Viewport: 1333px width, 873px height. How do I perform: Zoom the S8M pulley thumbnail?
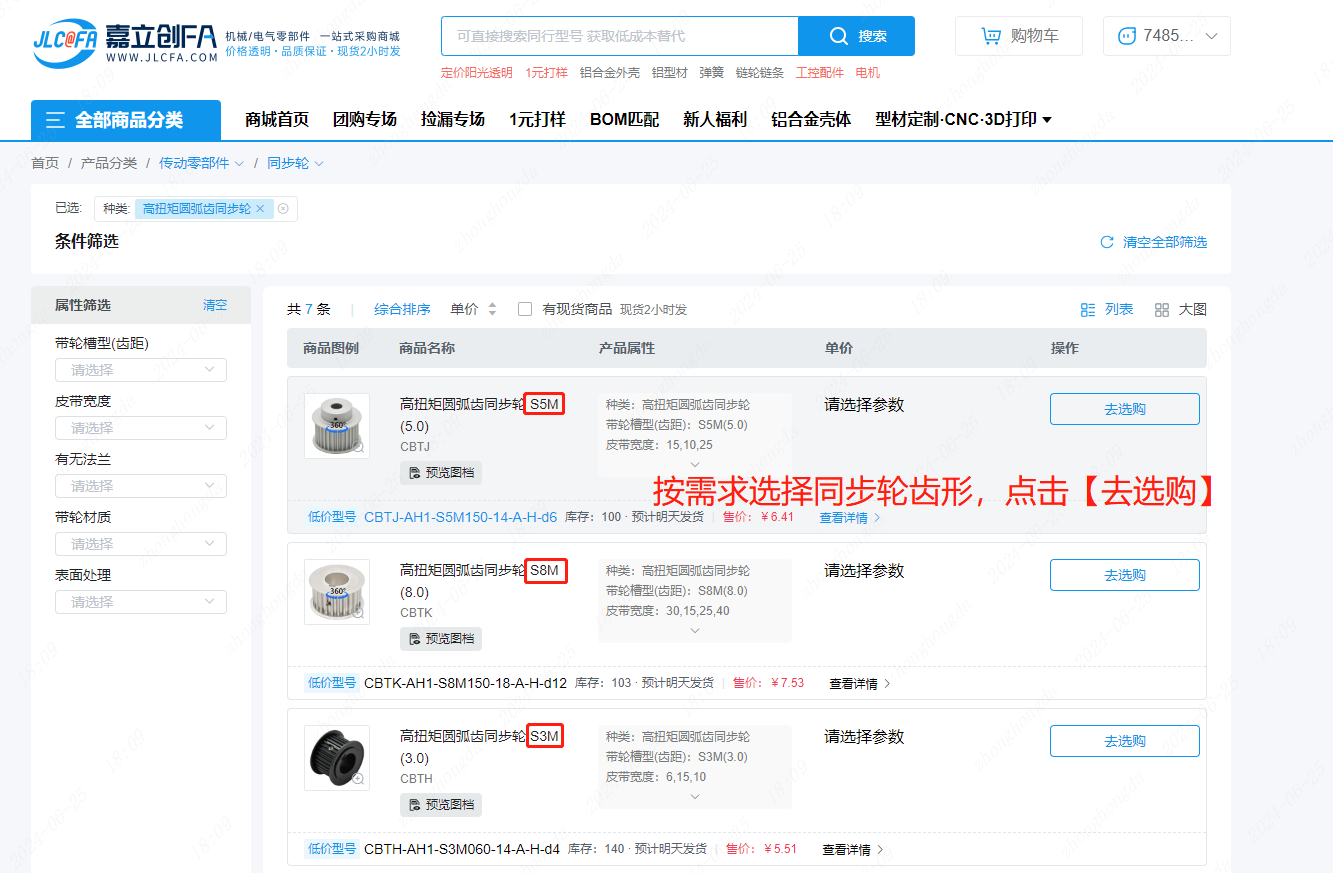[358, 613]
